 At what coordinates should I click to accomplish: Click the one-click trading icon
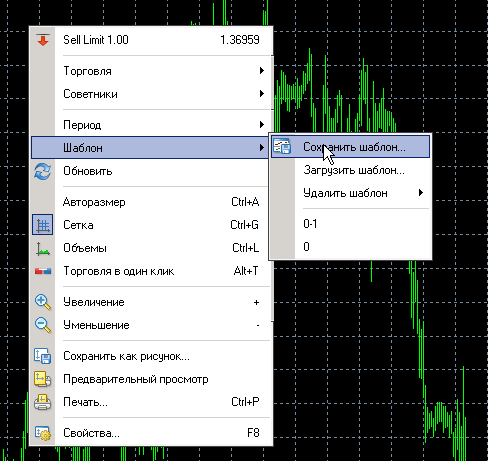[43, 271]
